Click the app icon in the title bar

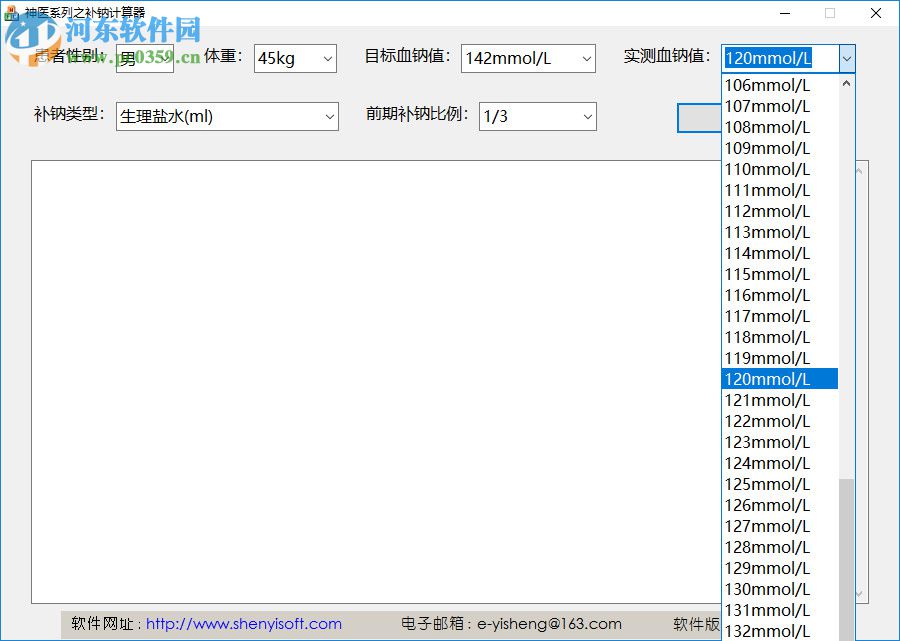pos(11,13)
